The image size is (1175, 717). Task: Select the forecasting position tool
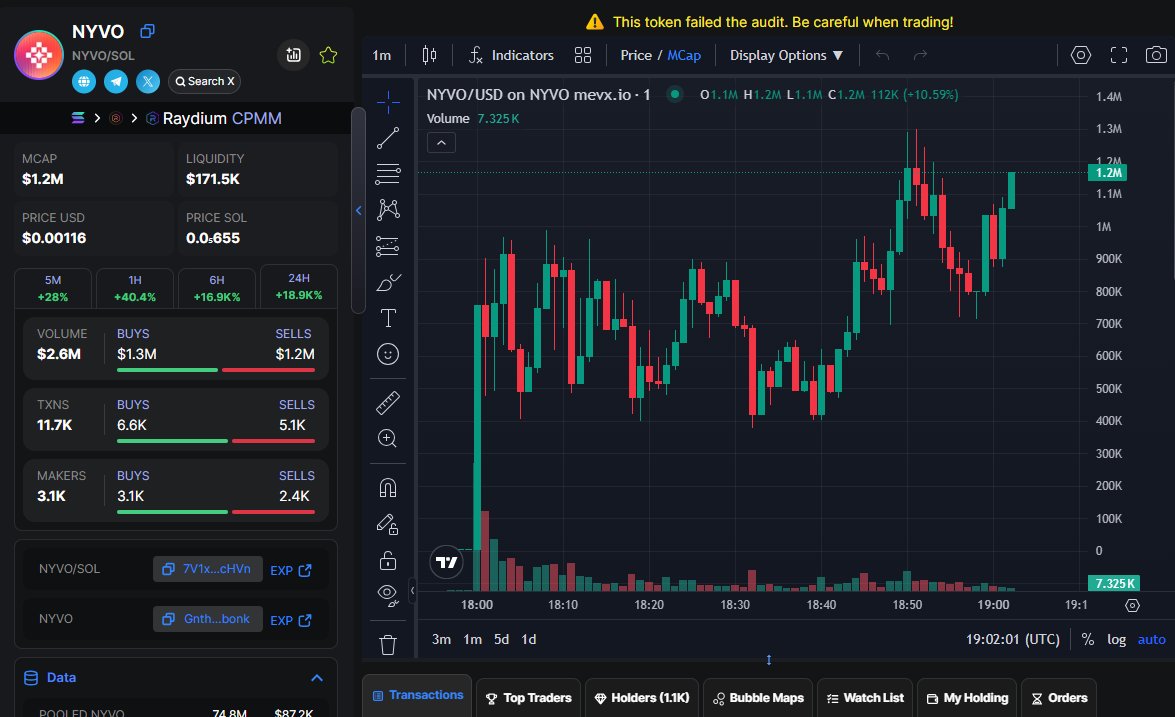pyautogui.click(x=387, y=246)
